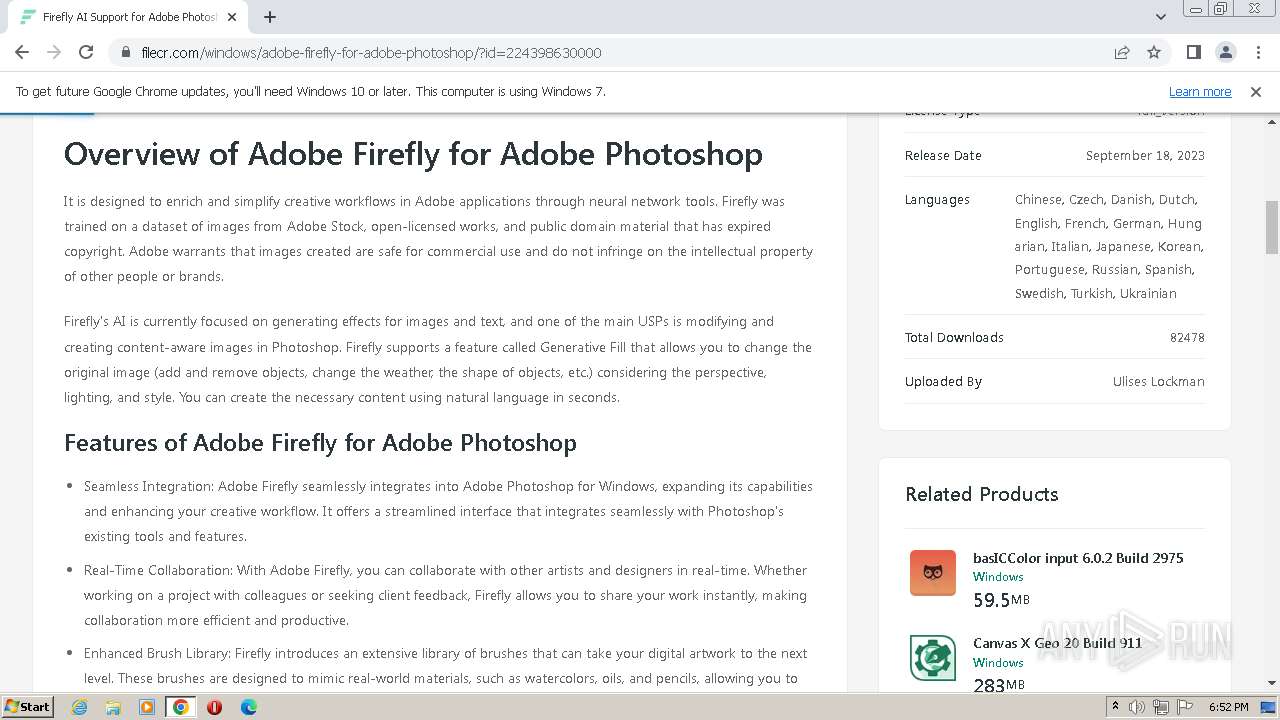Open Windows Media Player from taskbar
Viewport: 1280px width, 720px height.
[x=147, y=707]
